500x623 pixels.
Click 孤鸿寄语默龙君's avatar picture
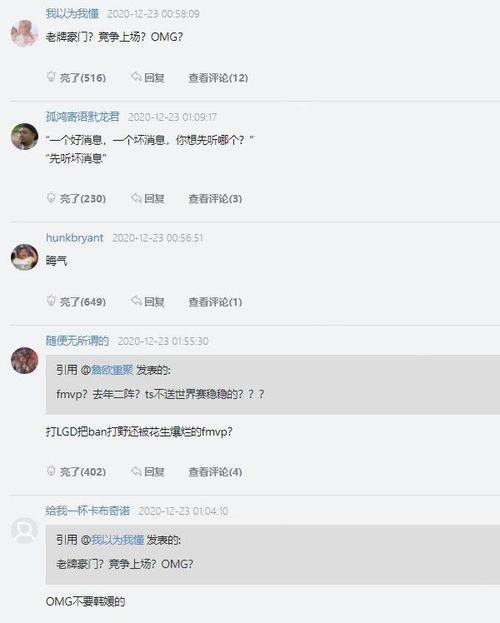pos(25,136)
